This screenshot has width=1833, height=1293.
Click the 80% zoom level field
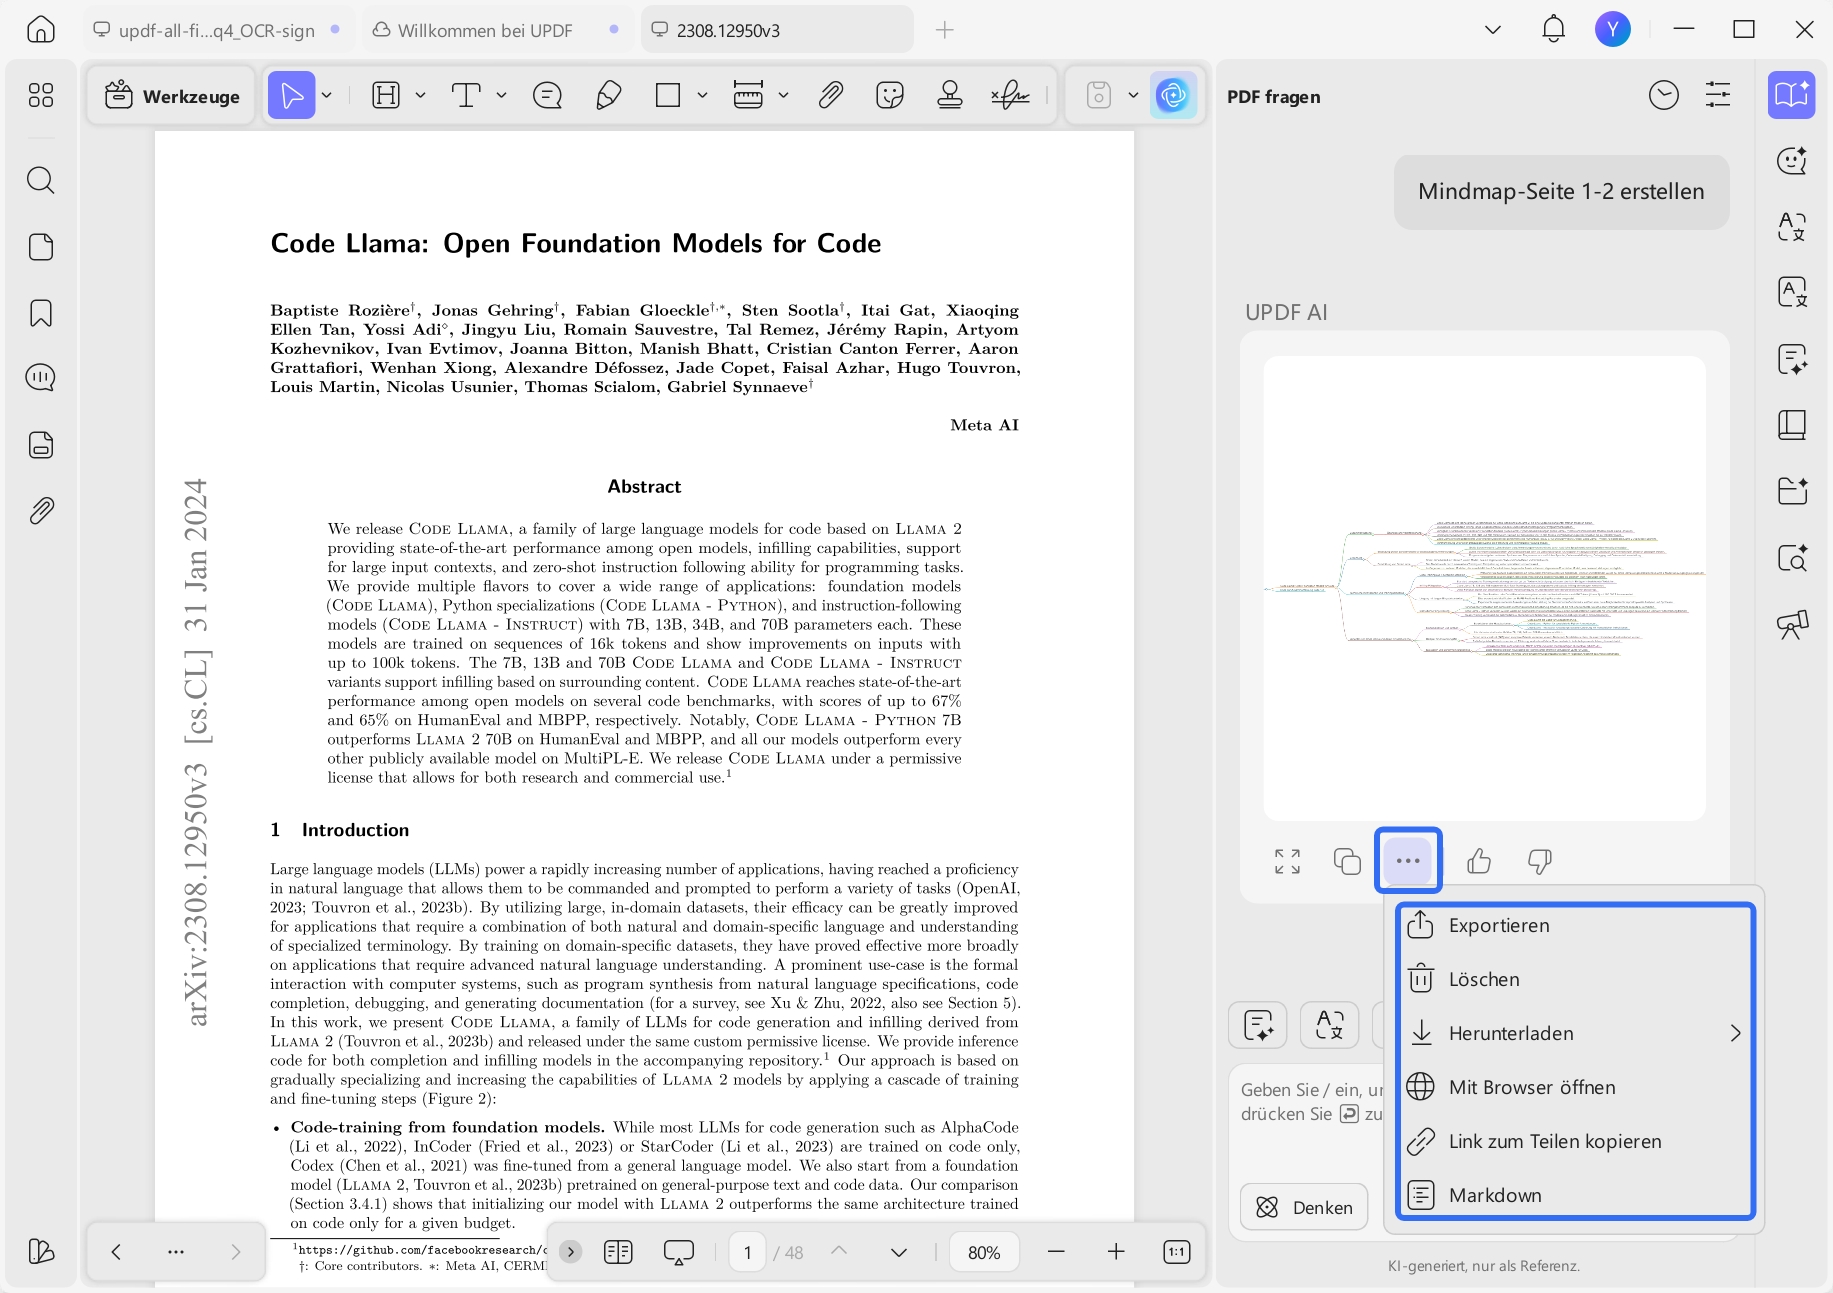click(x=984, y=1252)
